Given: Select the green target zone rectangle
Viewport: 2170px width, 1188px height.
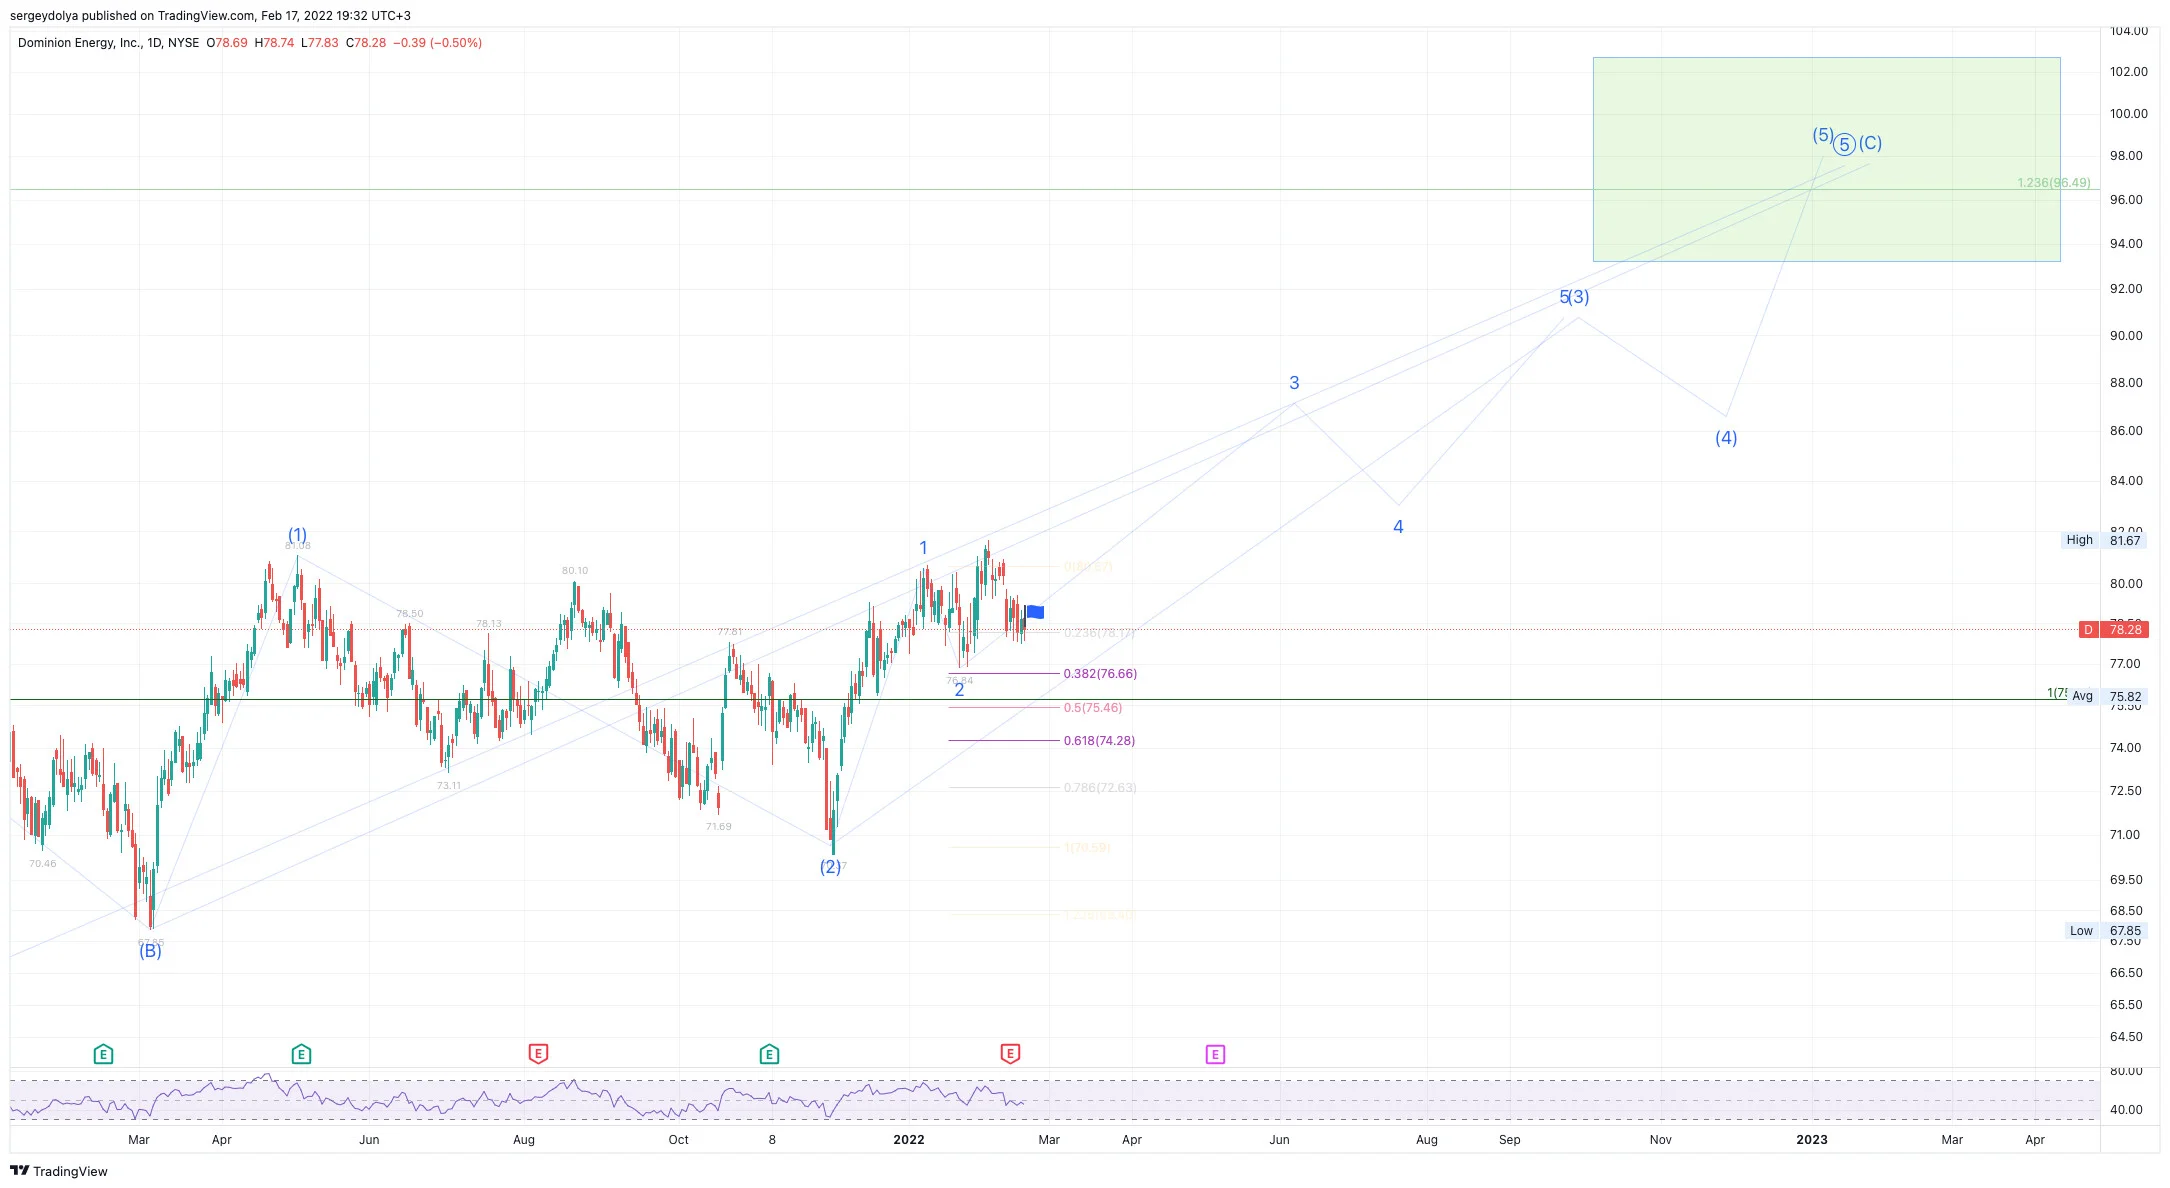Looking at the screenshot, I should point(1827,160).
